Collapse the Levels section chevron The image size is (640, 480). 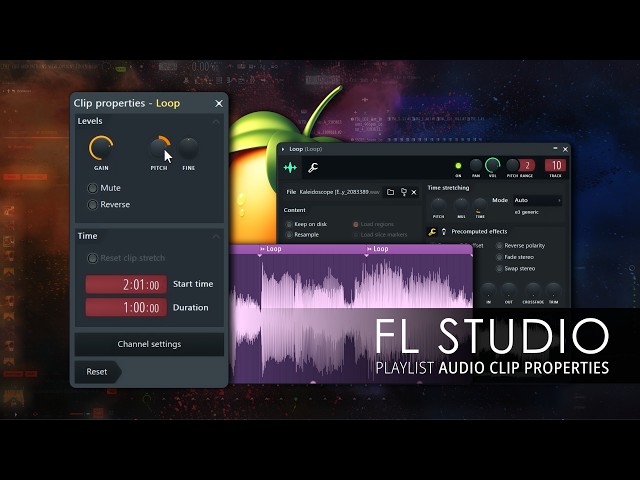(x=216, y=122)
